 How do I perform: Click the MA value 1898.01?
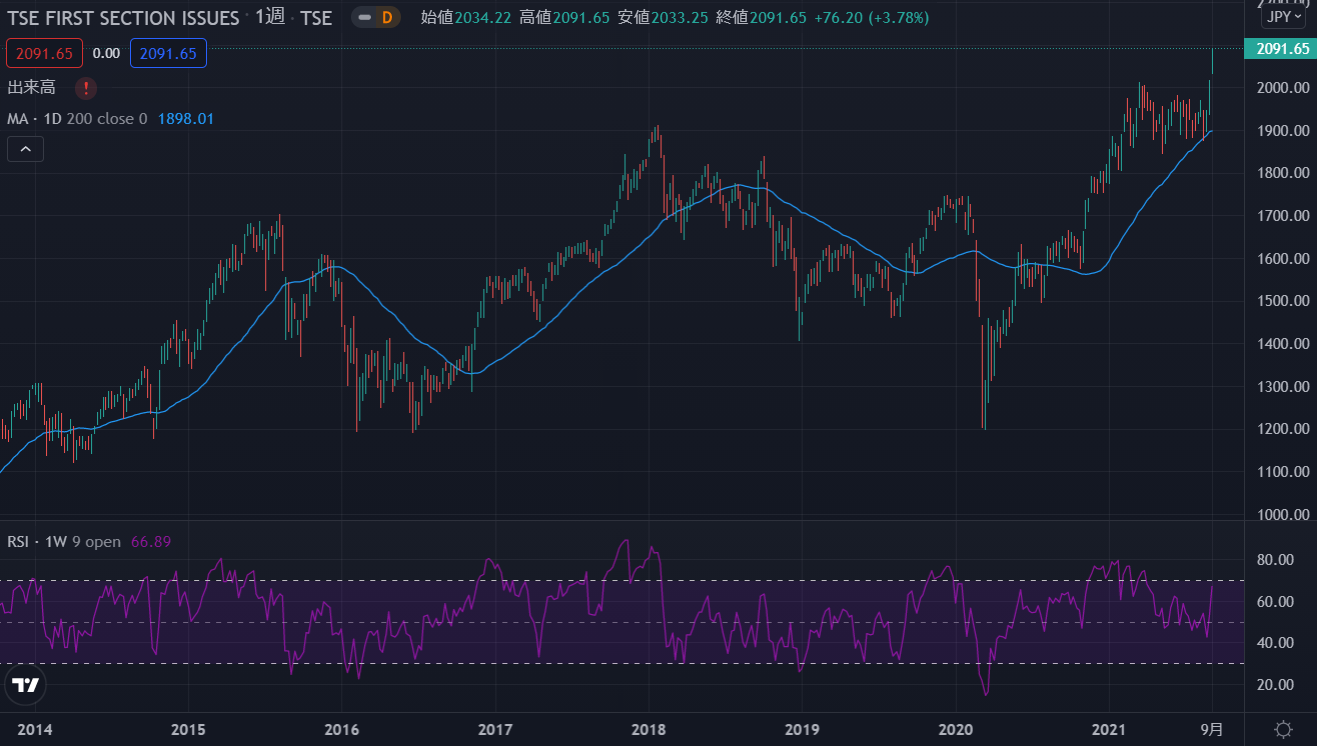point(186,119)
